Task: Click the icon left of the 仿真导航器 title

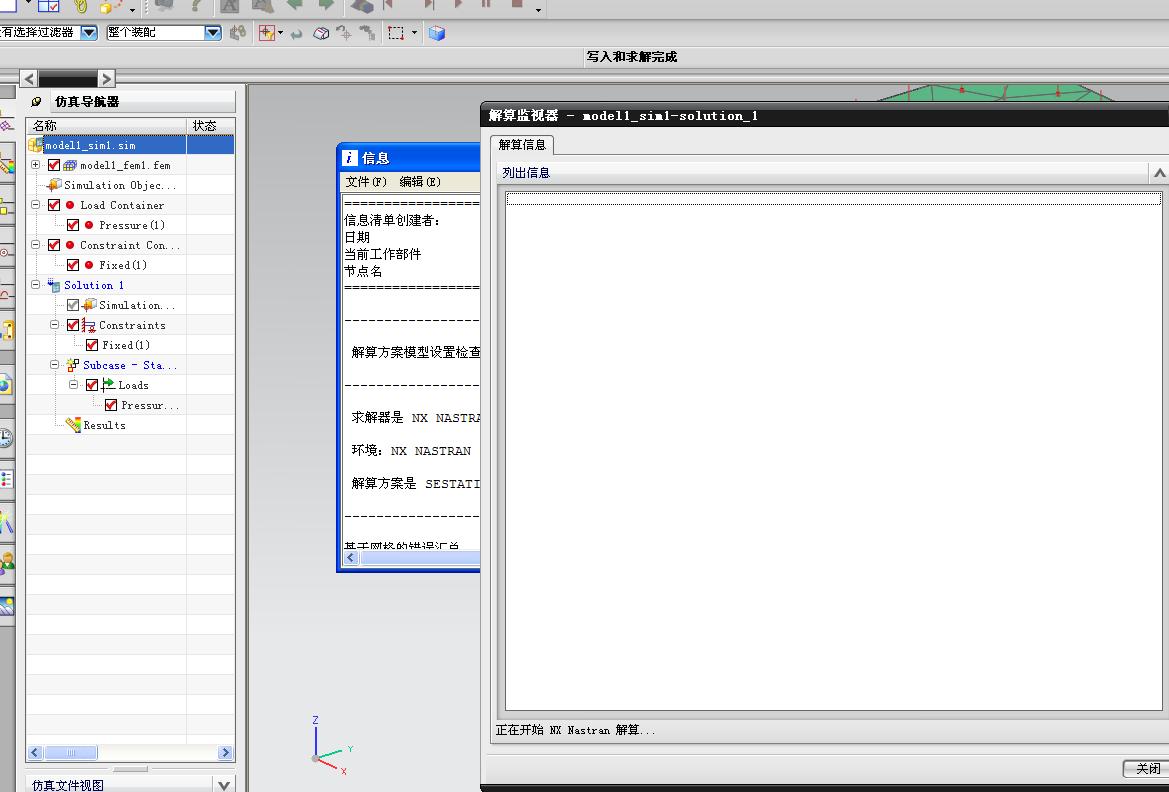Action: (x=36, y=101)
